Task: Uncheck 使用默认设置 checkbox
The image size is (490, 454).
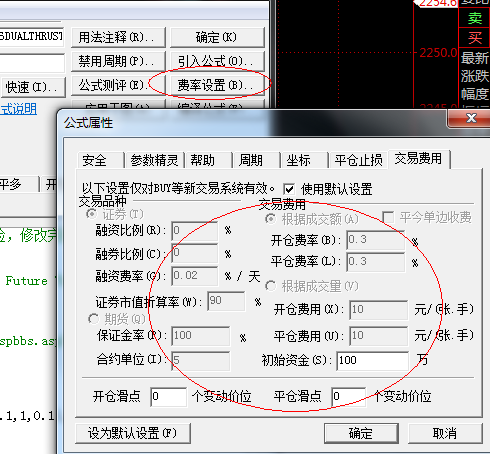Action: (289, 190)
